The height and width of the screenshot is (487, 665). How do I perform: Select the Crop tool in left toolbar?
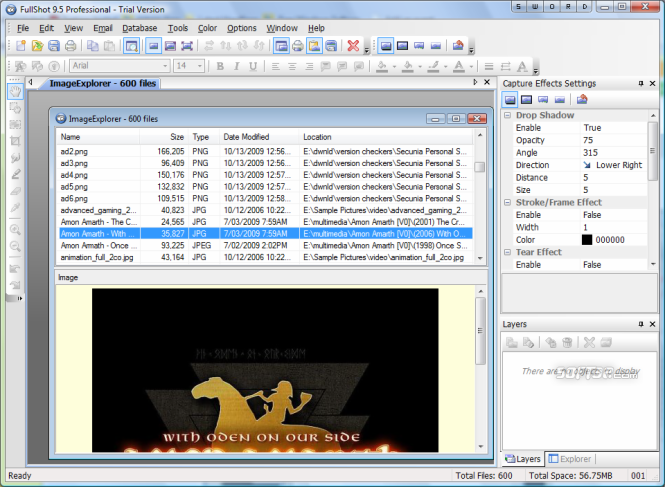tap(15, 141)
